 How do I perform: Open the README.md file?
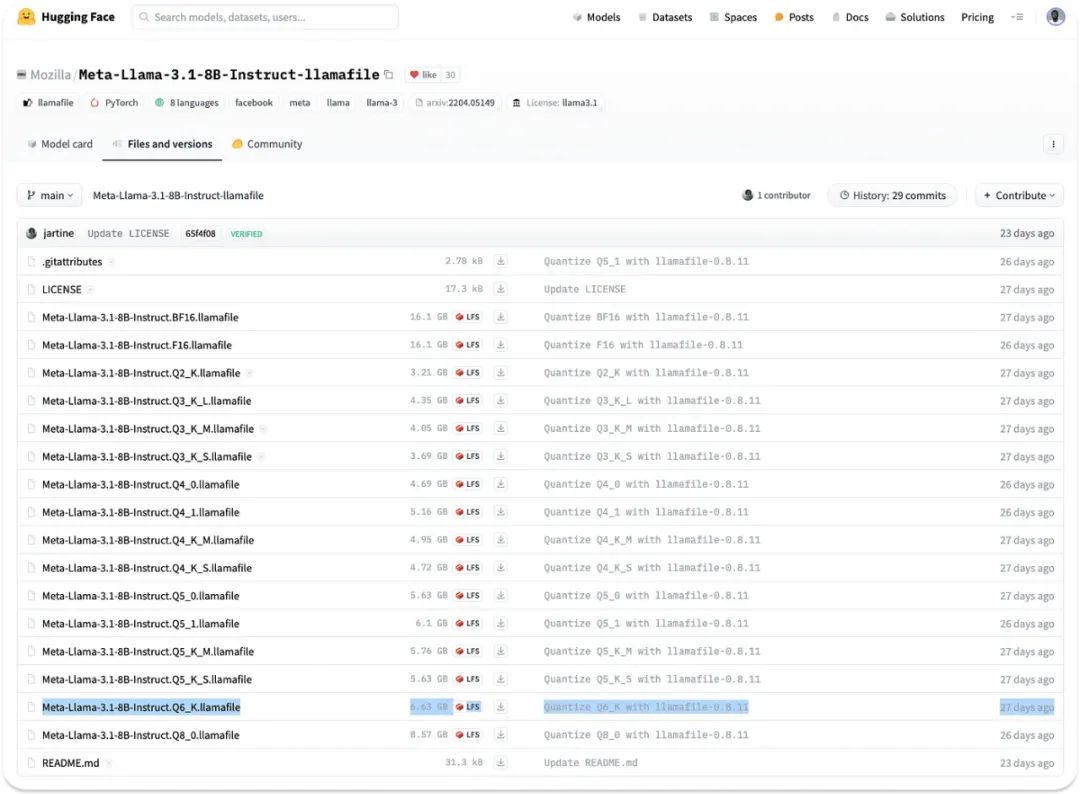pos(70,763)
